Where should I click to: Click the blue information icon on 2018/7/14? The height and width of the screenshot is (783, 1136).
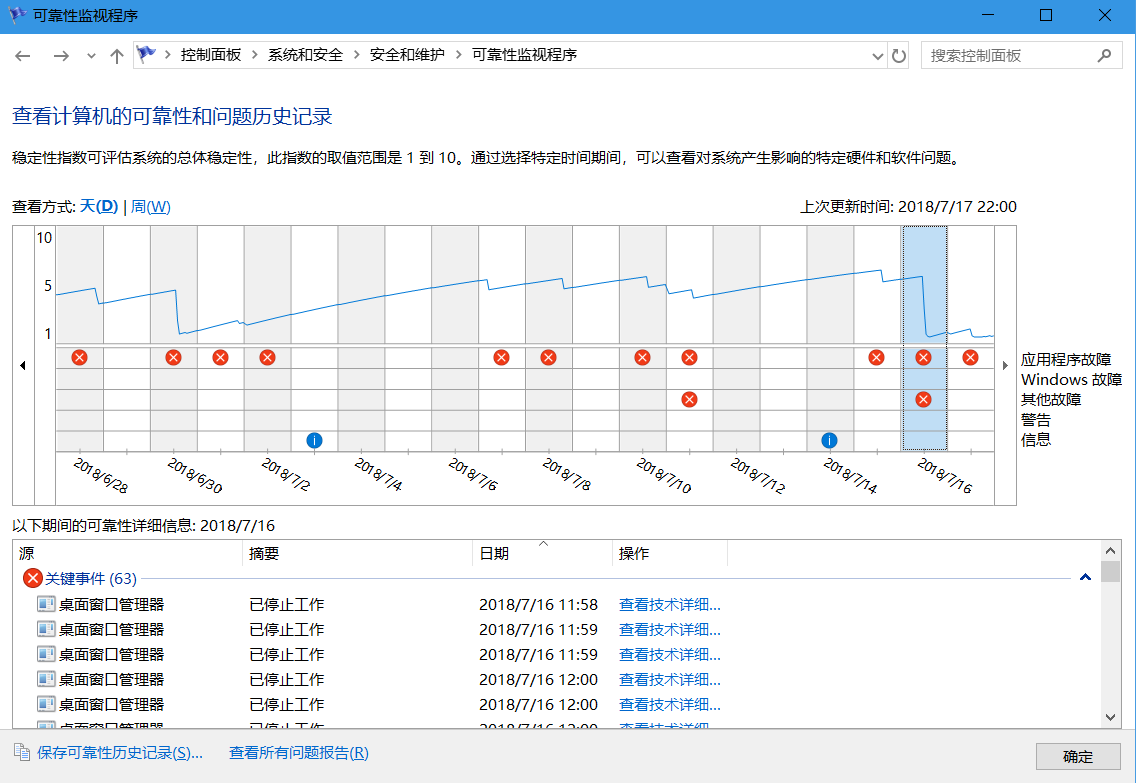[830, 440]
